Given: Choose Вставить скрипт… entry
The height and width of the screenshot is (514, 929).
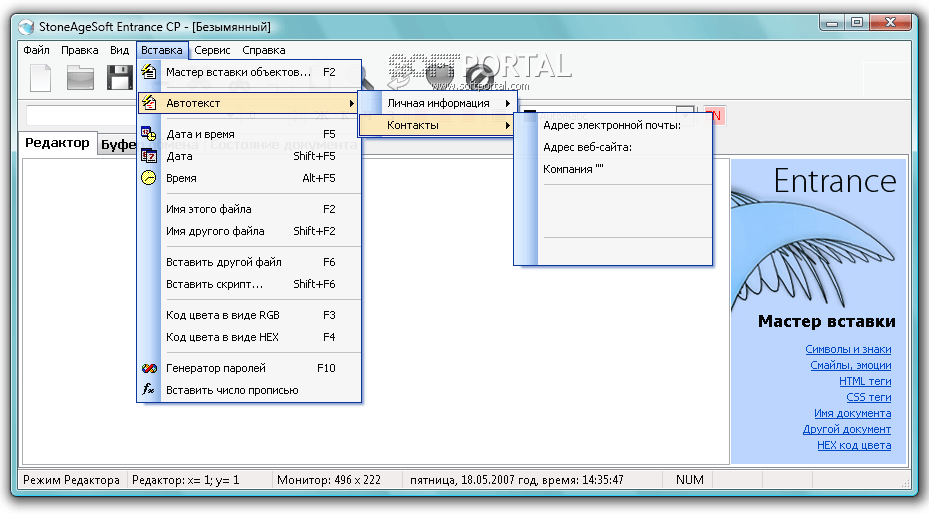Looking at the screenshot, I should (249, 284).
